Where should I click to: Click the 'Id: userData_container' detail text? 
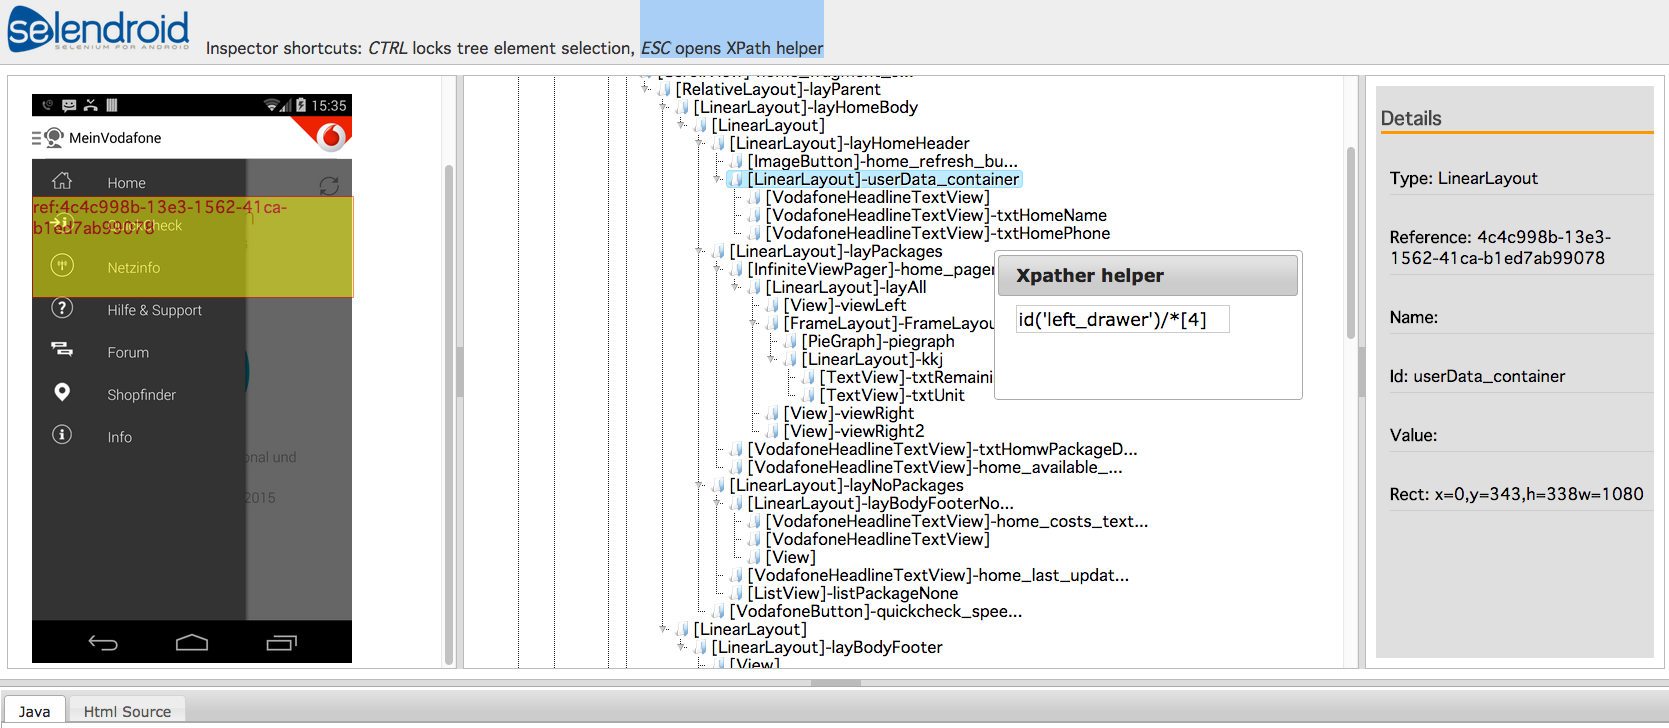[x=1477, y=376]
